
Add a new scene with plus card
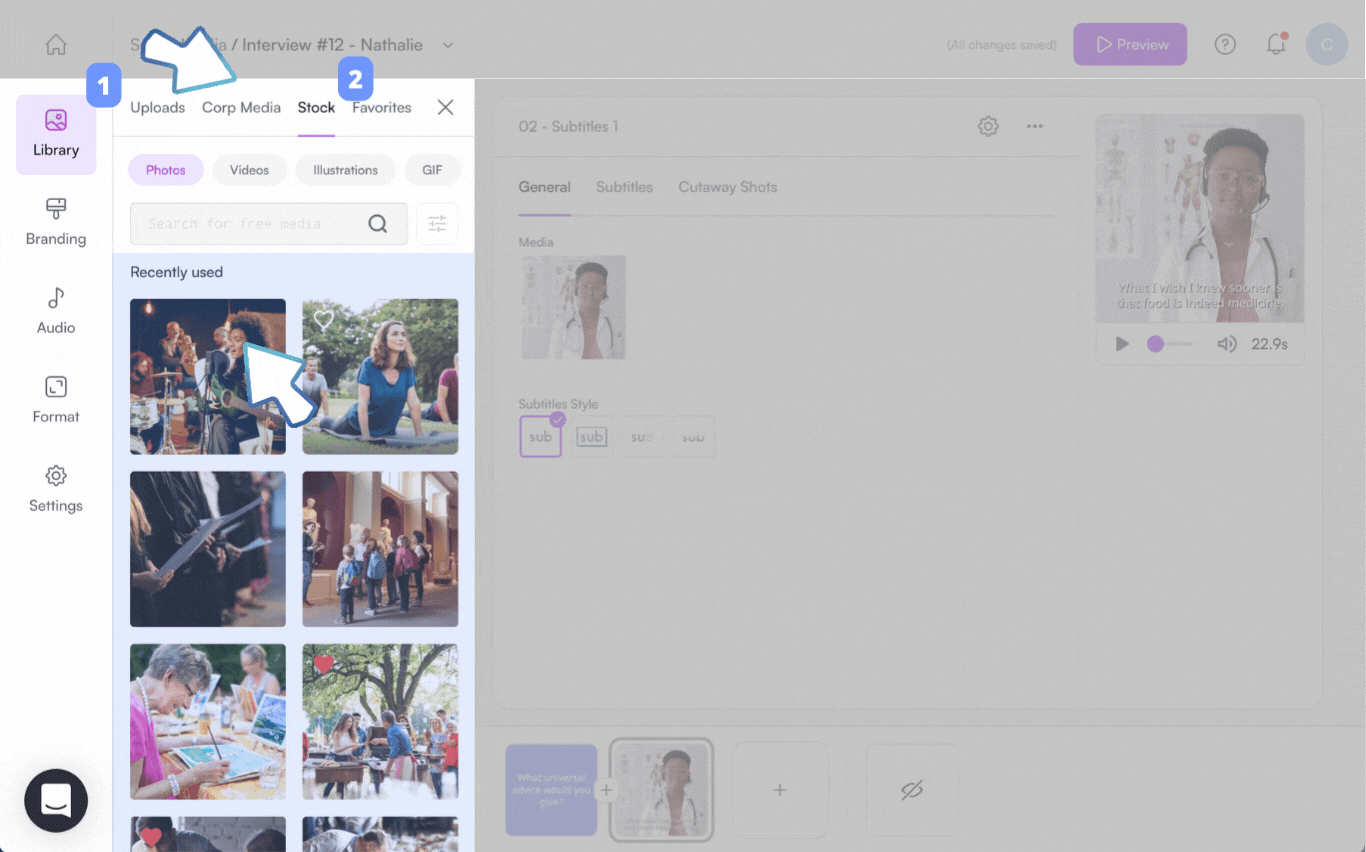click(780, 790)
